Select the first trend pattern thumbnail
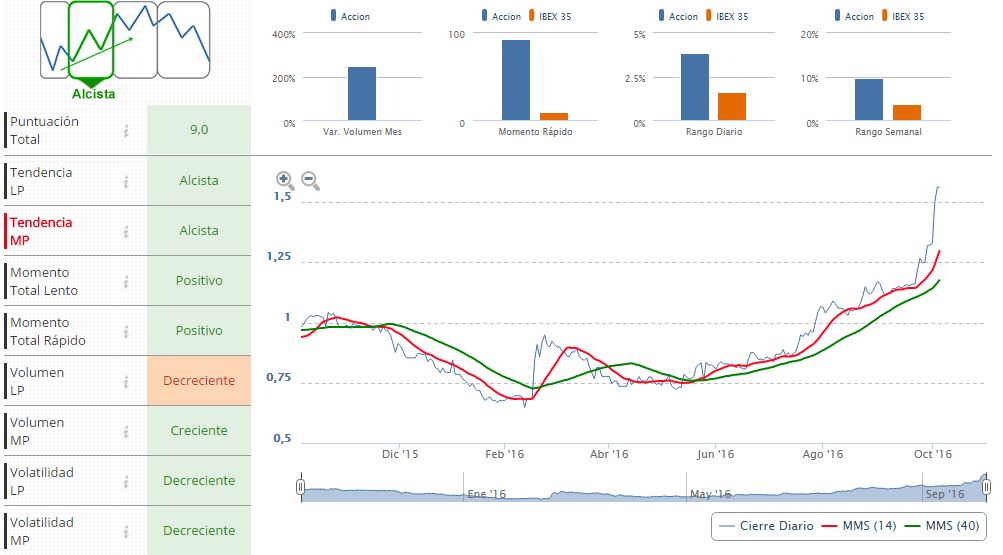This screenshot has height=555, width=1003. coord(54,40)
